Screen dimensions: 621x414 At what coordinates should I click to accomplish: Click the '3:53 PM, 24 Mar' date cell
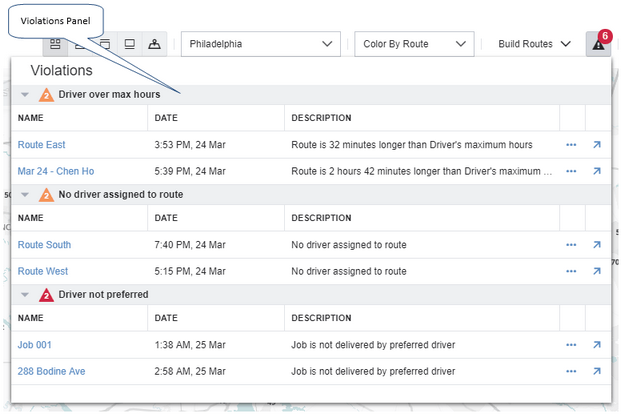[x=190, y=145]
